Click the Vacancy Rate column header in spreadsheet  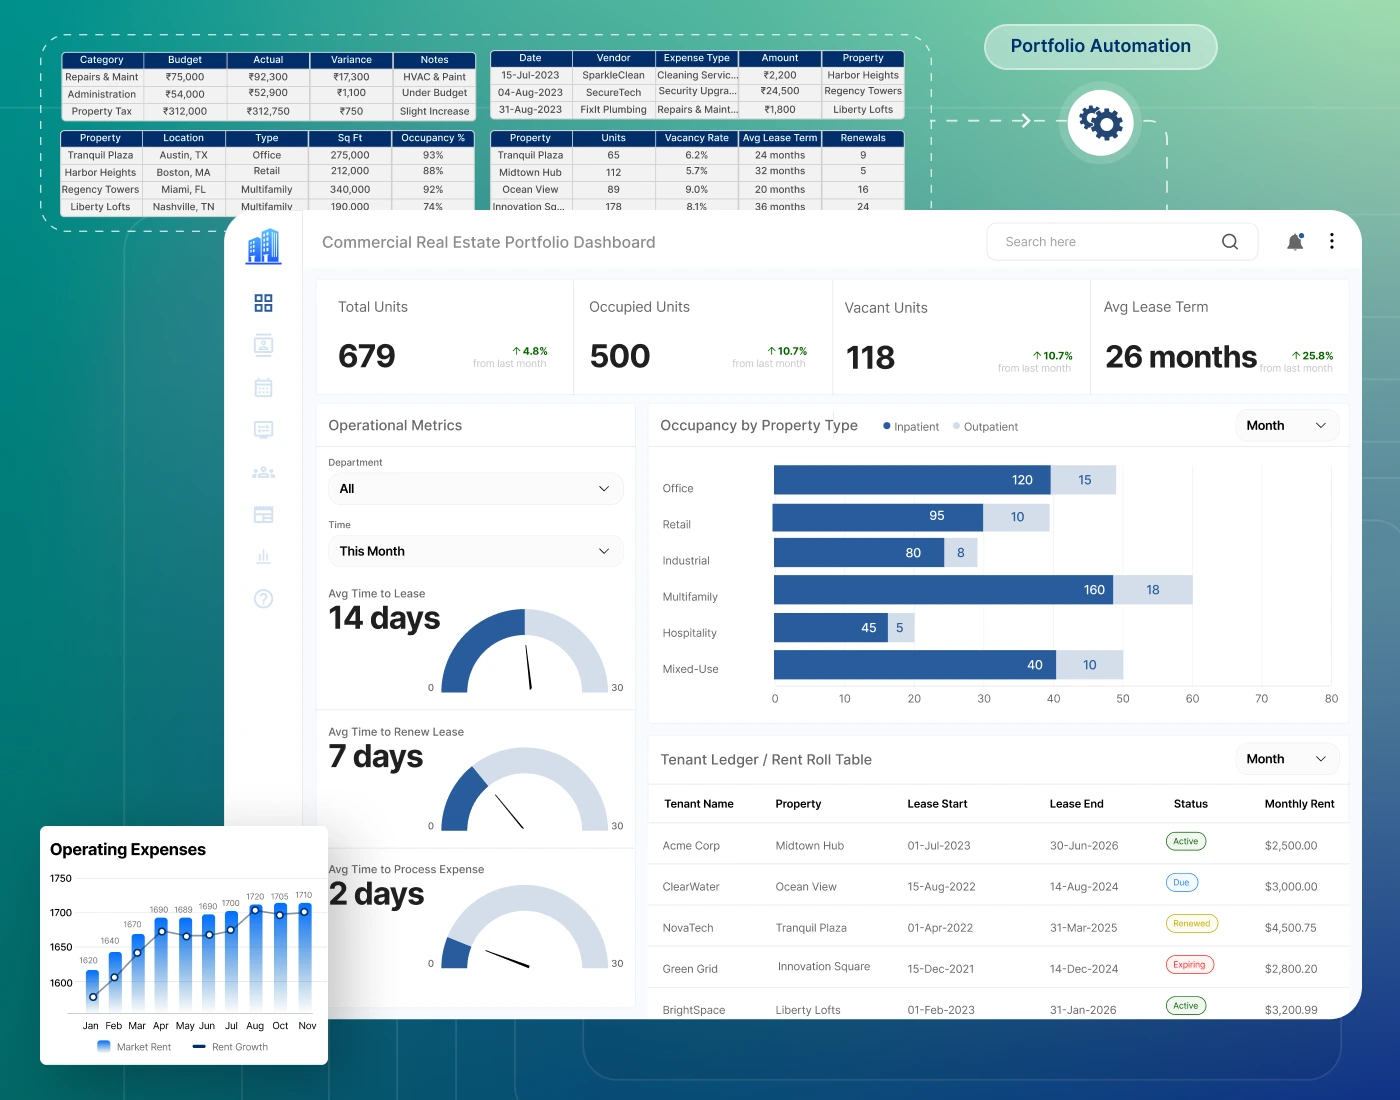click(697, 138)
